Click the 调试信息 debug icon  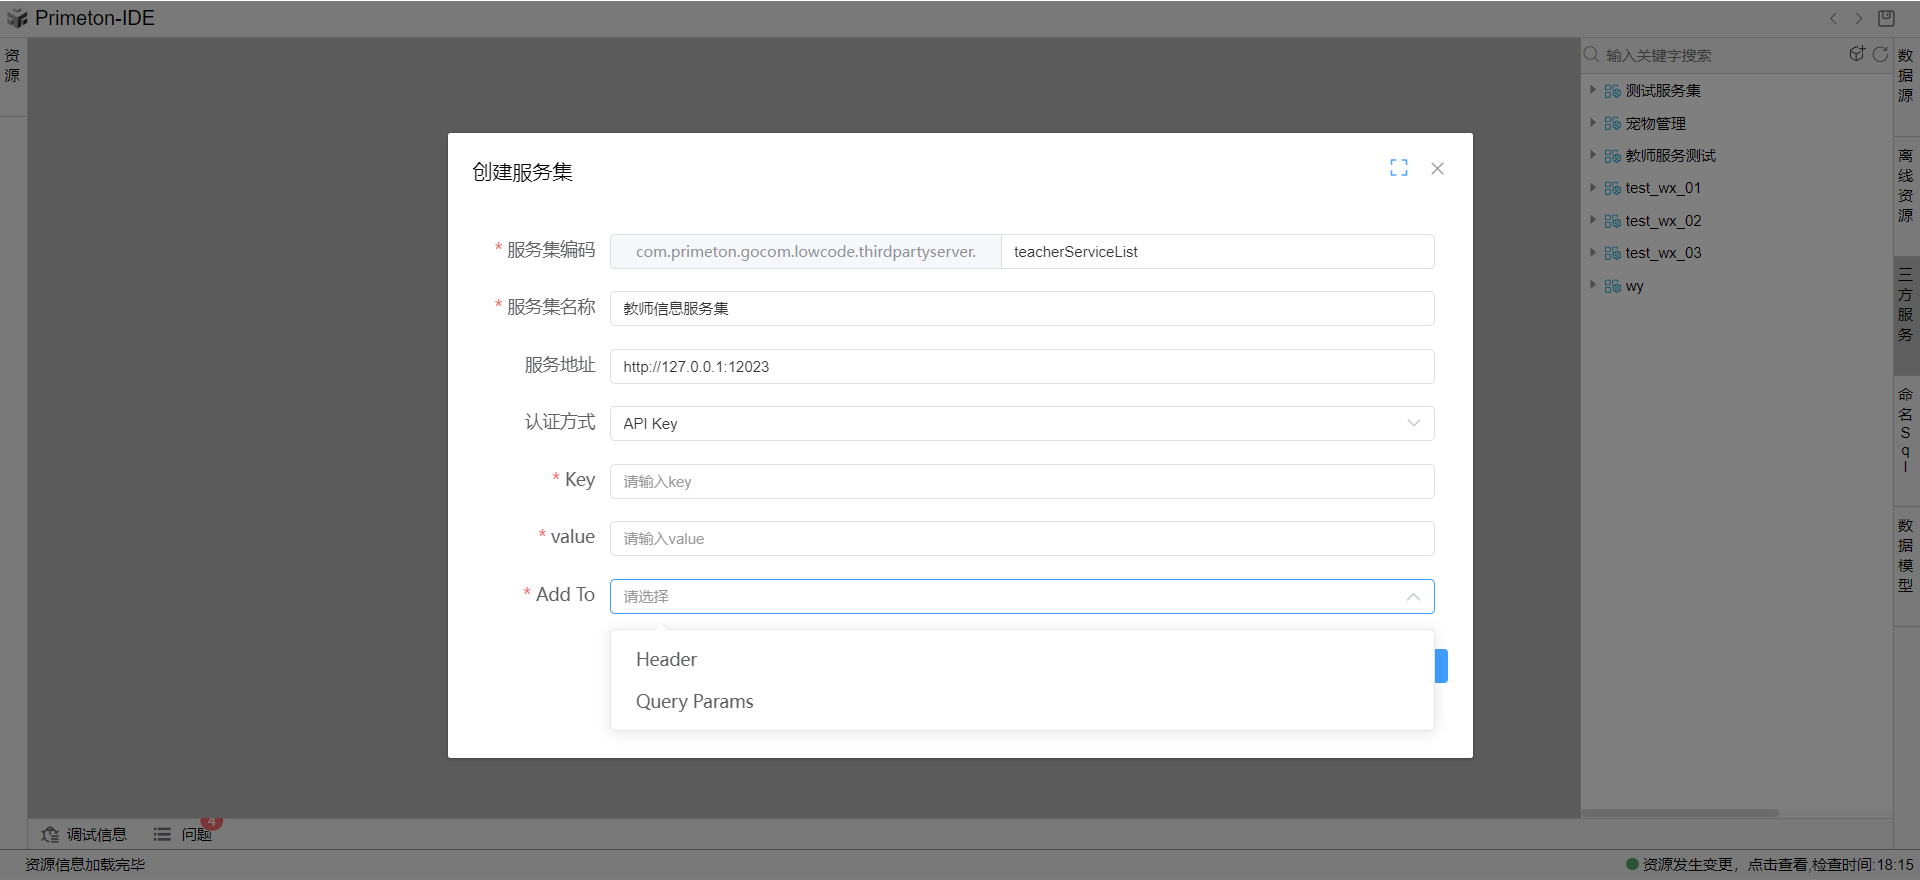(x=50, y=834)
